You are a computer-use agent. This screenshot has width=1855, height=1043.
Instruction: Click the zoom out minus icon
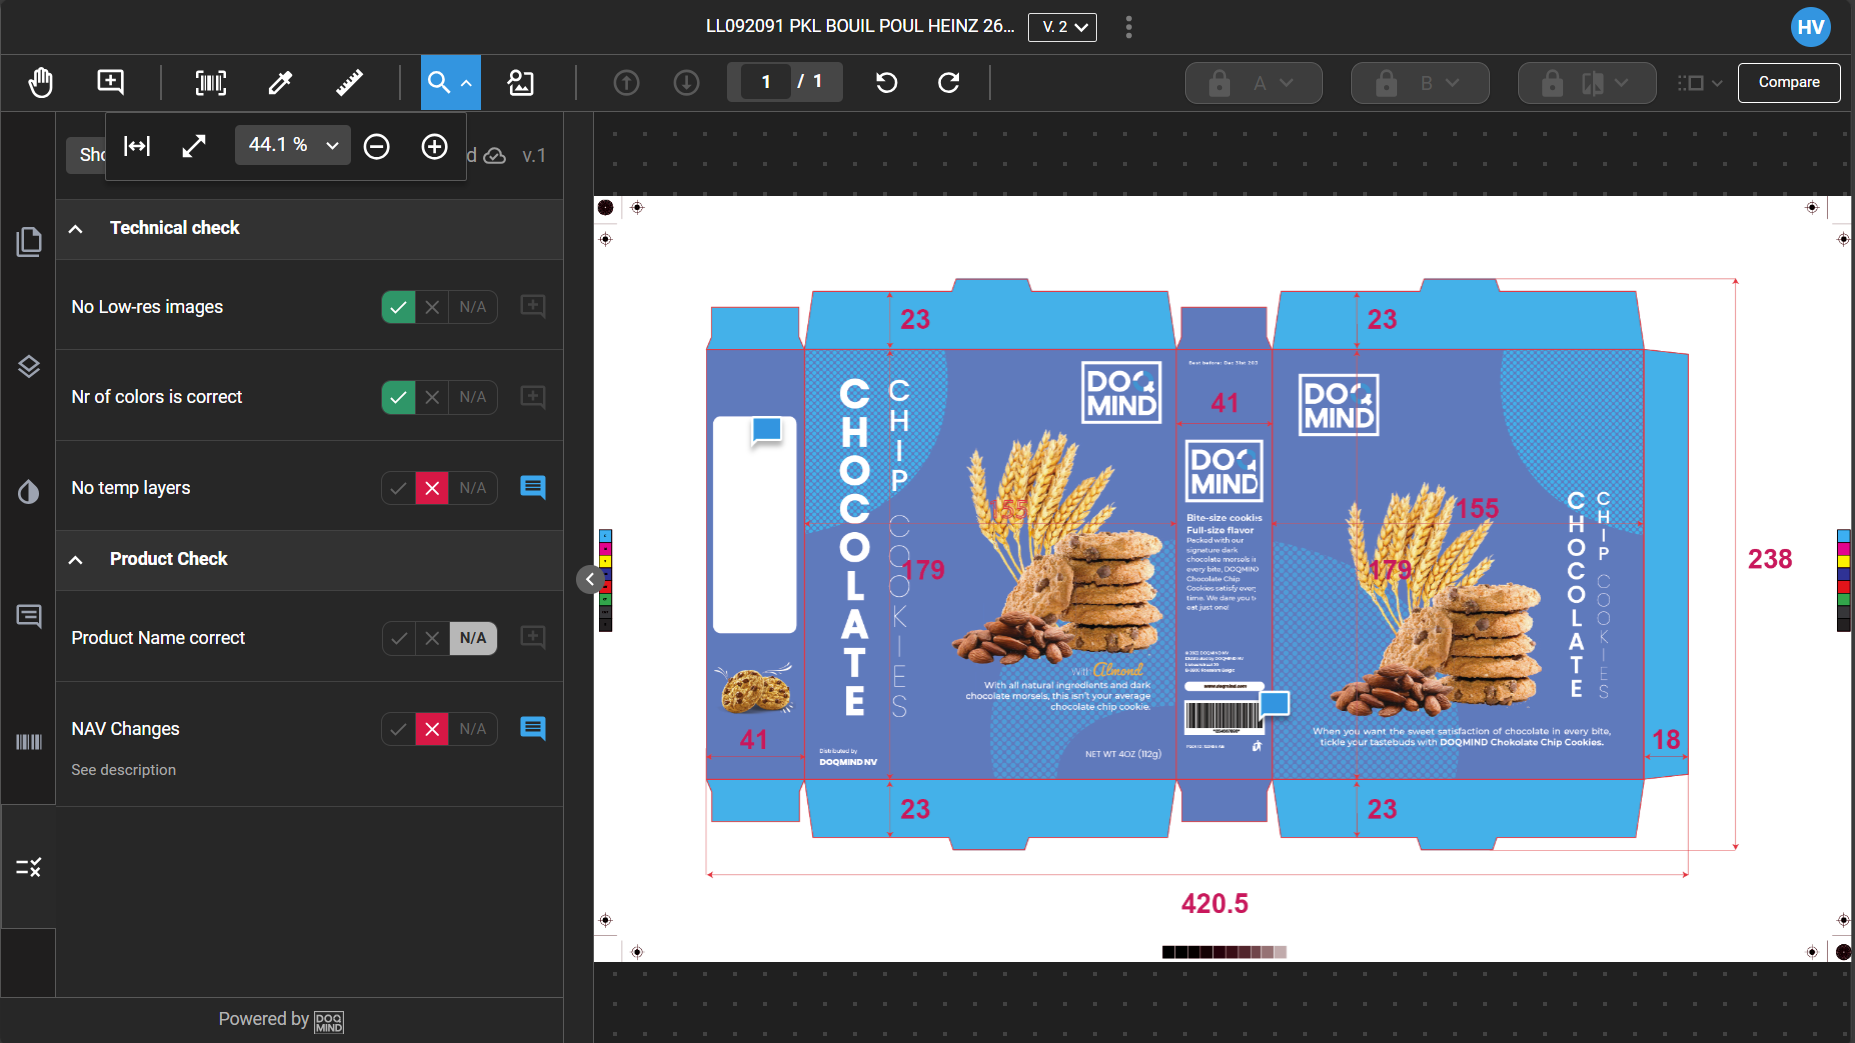click(x=376, y=147)
